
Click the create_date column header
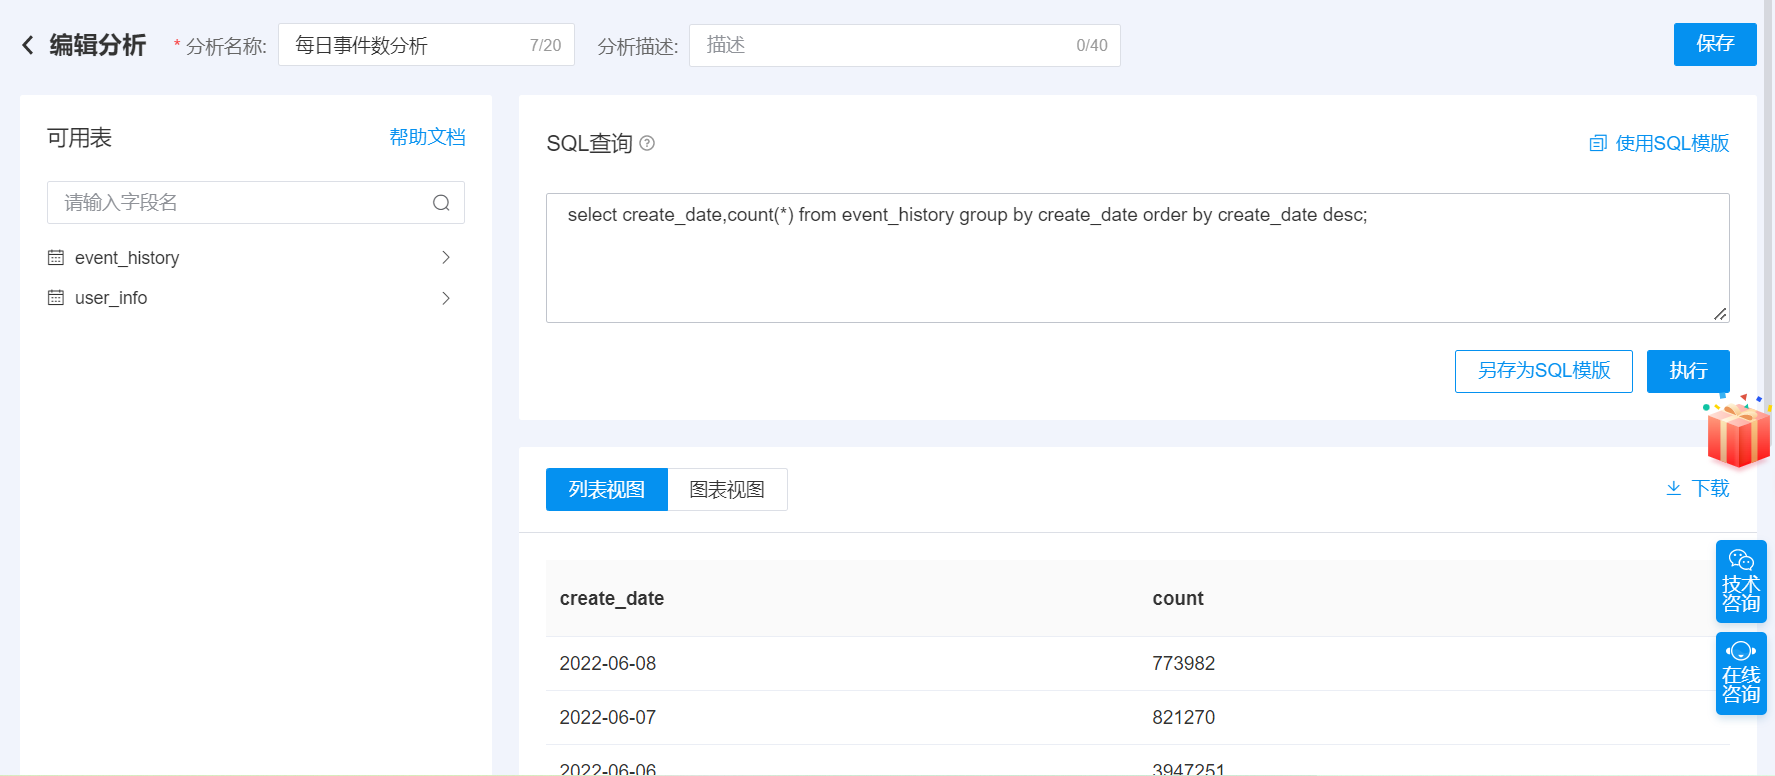612,599
